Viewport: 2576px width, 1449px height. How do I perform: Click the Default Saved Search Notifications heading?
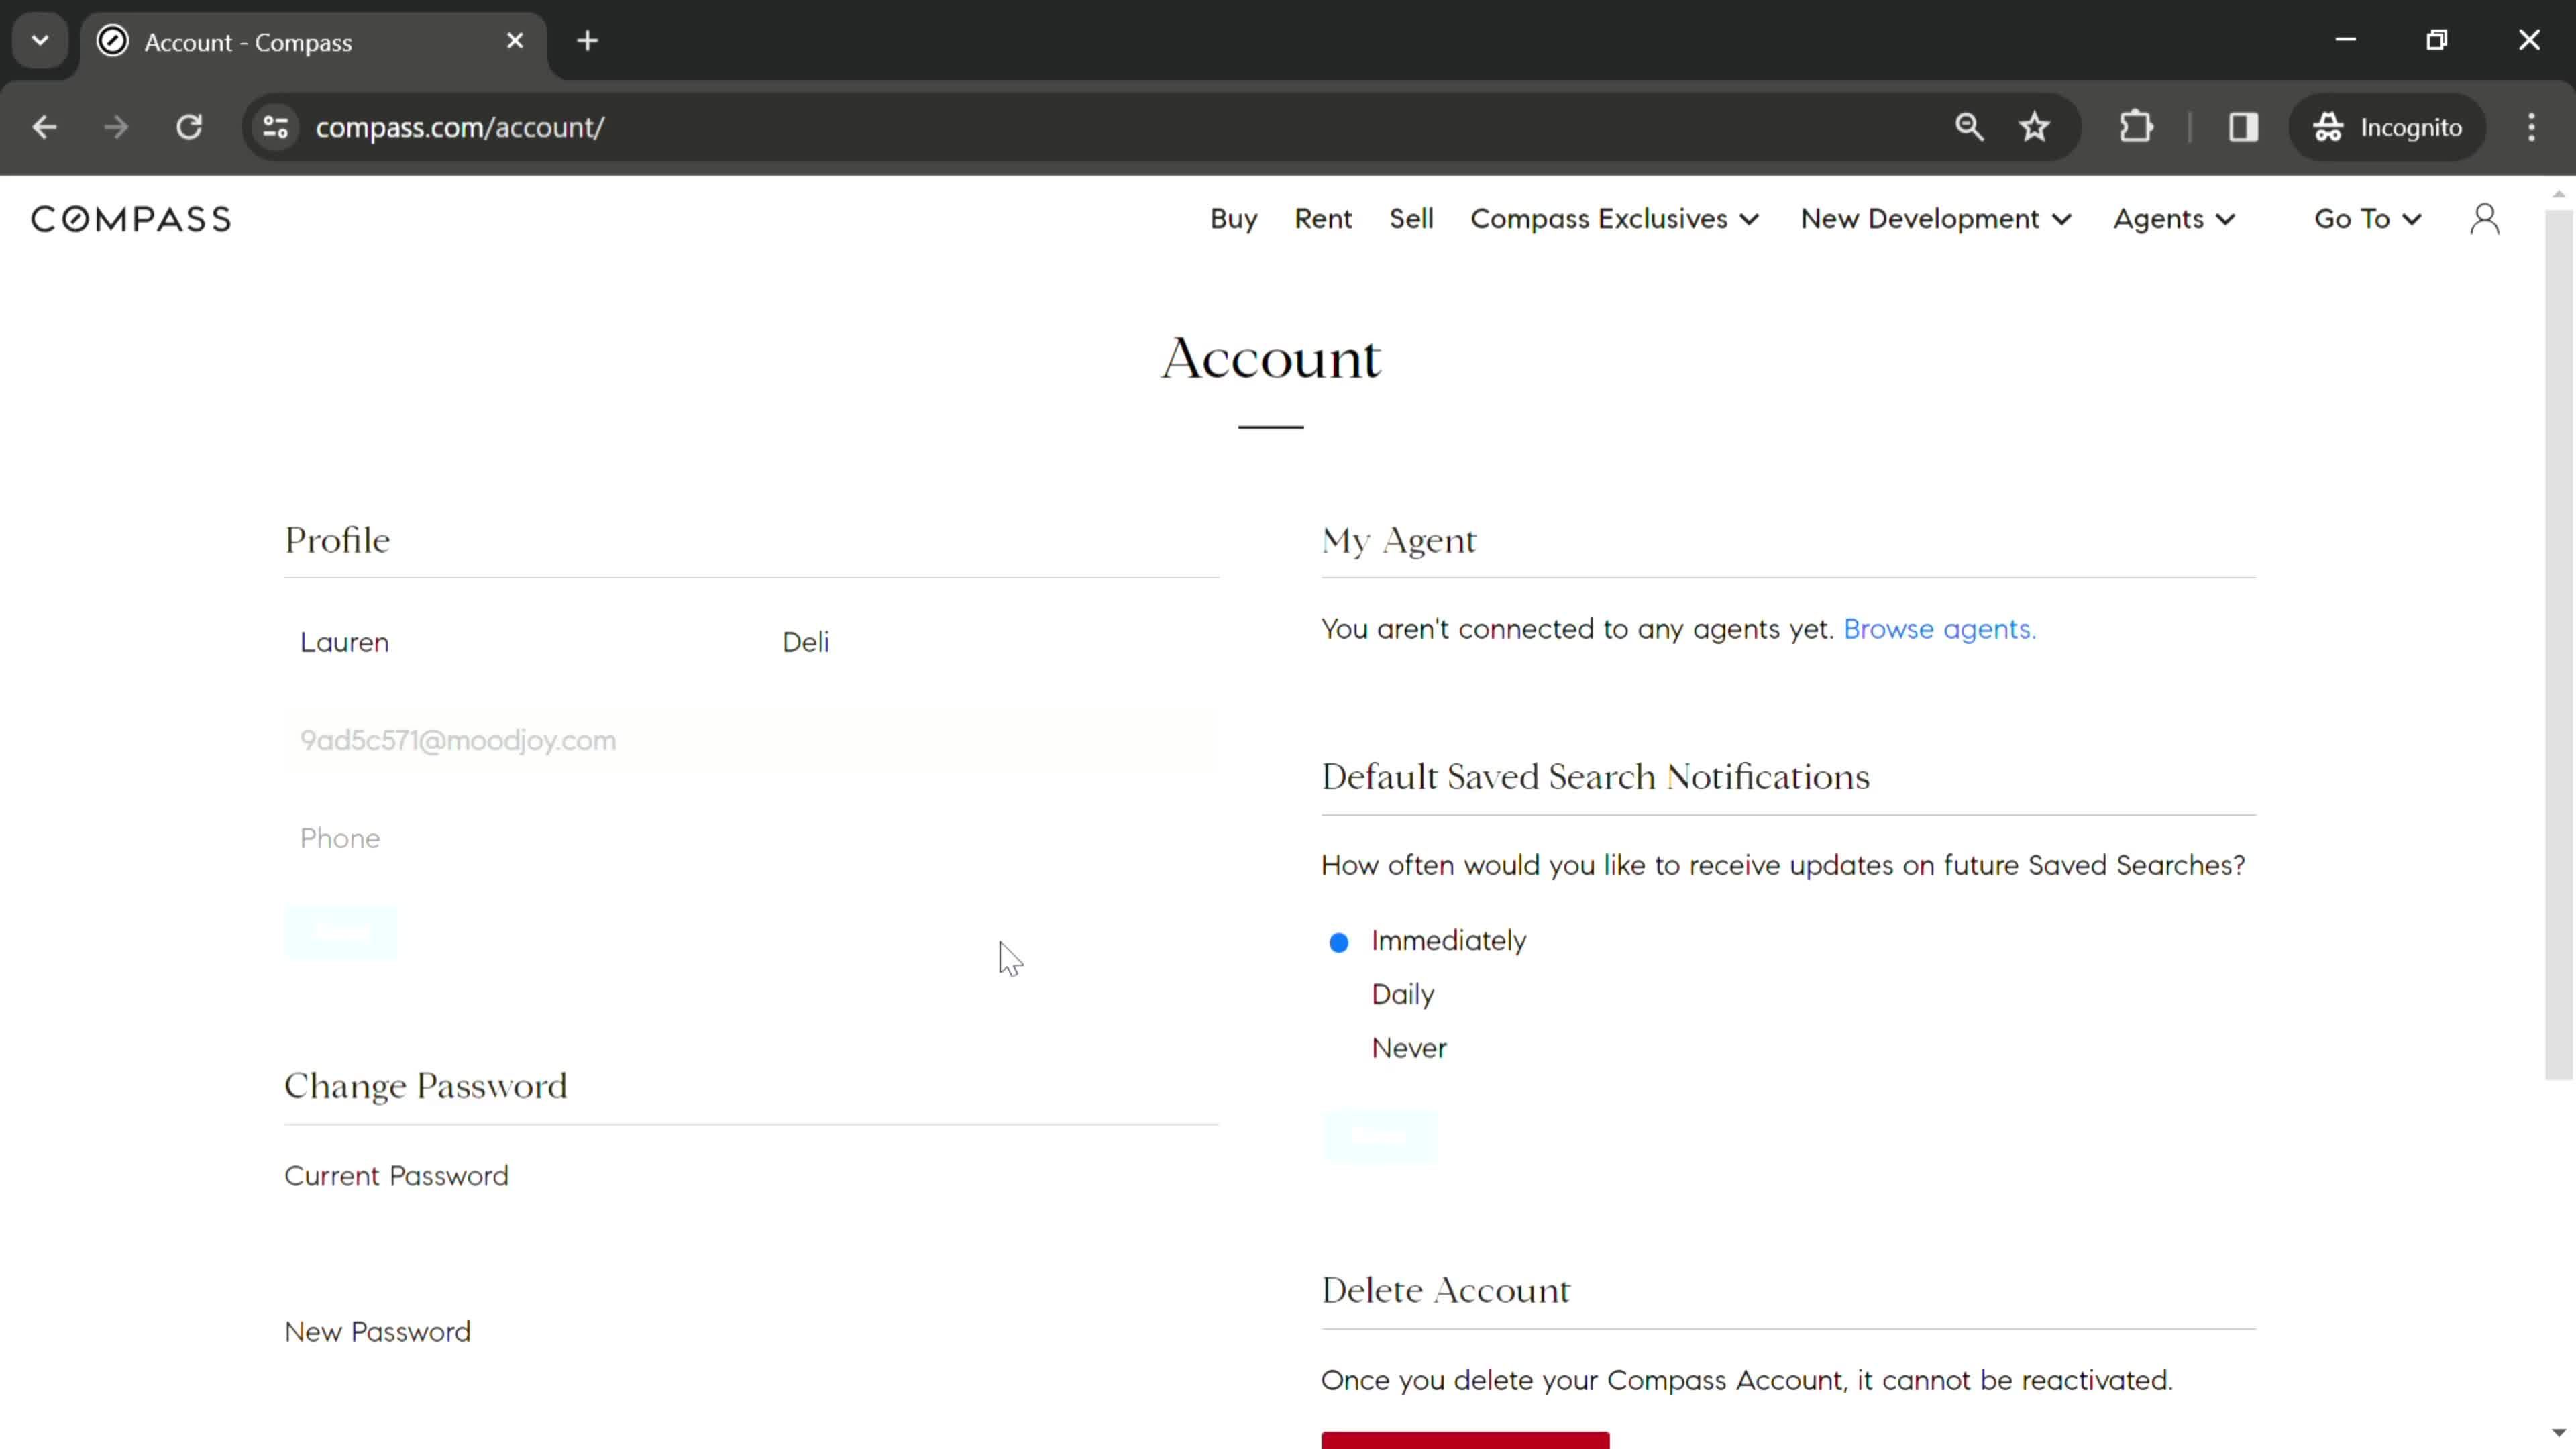pyautogui.click(x=1595, y=777)
